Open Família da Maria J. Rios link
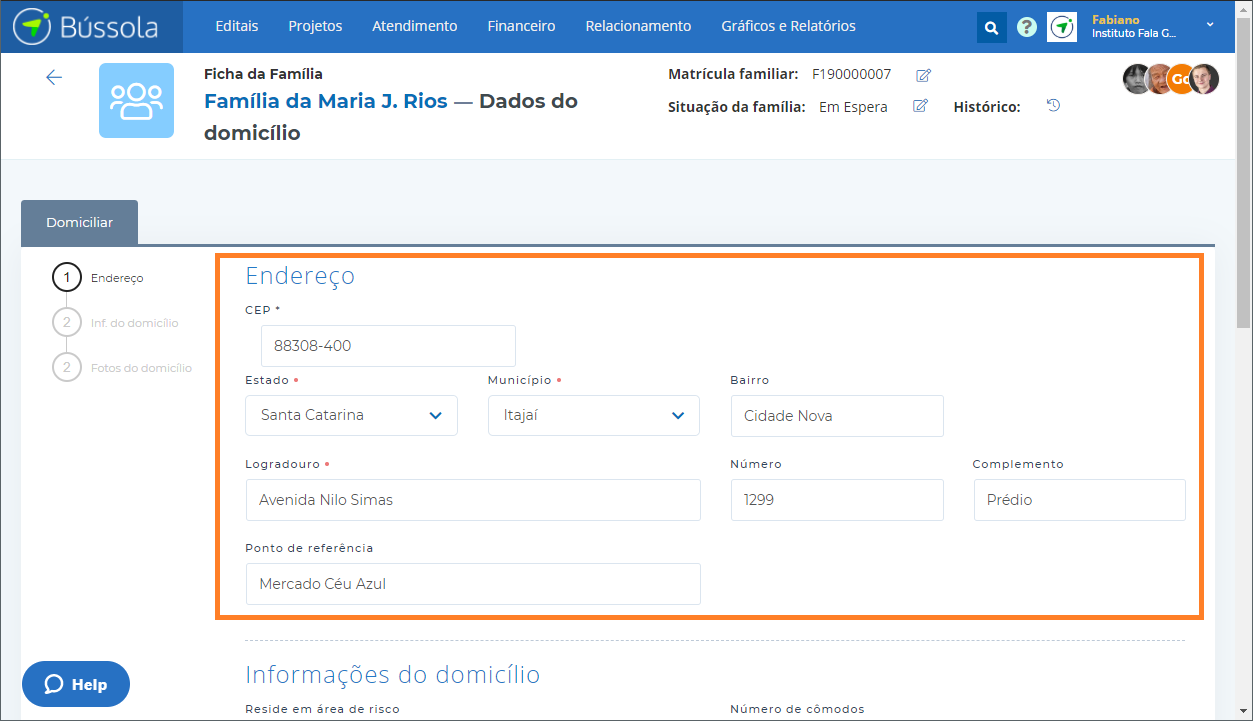 325,101
